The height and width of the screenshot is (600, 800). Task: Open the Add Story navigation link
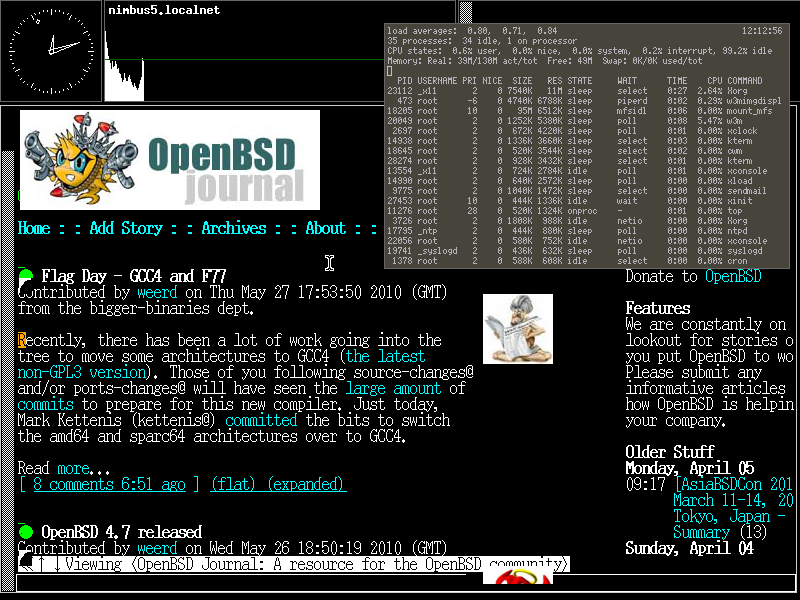[126, 228]
